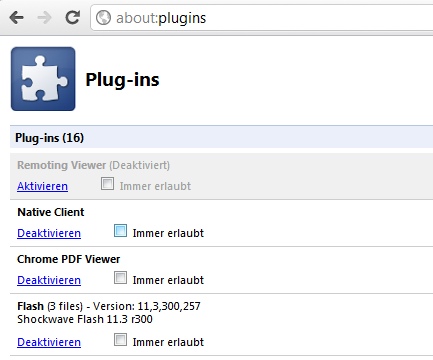The image size is (433, 360).
Task: Disable Chrome PDF Viewer via Deaktivieren
Action: [49, 280]
